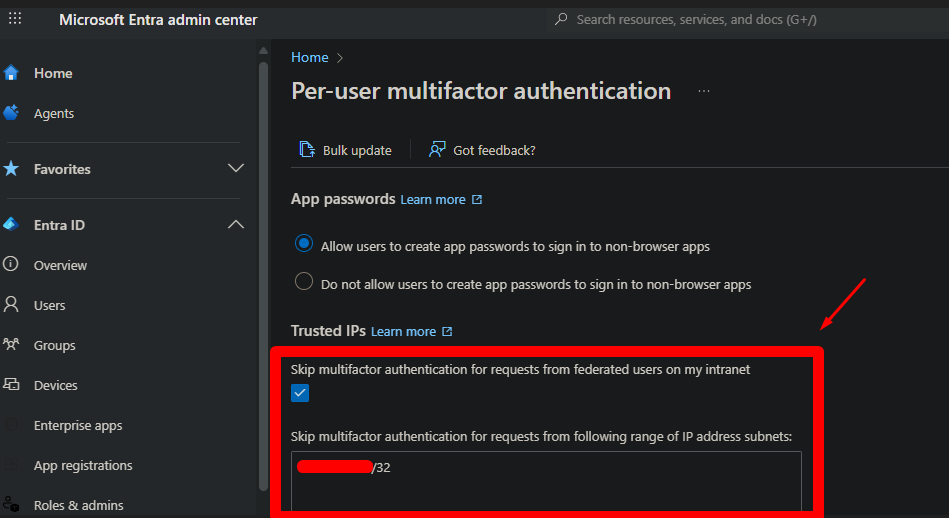Click the Trusted IPs section heading
This screenshot has width=949, height=518.
point(328,331)
